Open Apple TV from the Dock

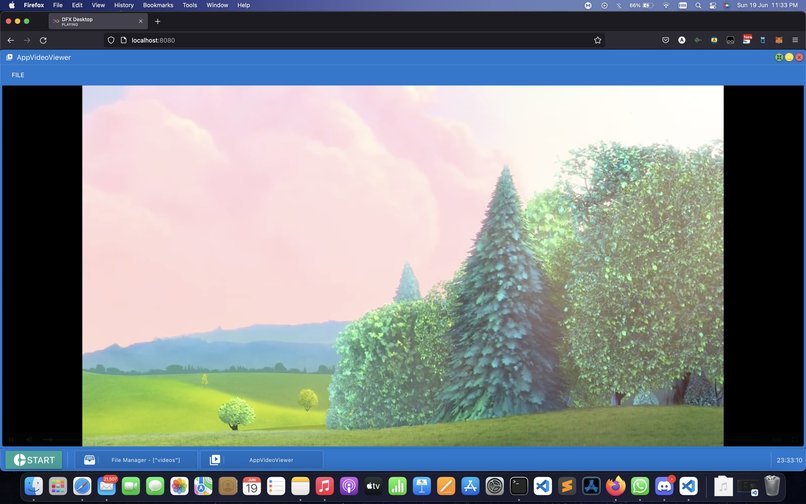(x=373, y=485)
